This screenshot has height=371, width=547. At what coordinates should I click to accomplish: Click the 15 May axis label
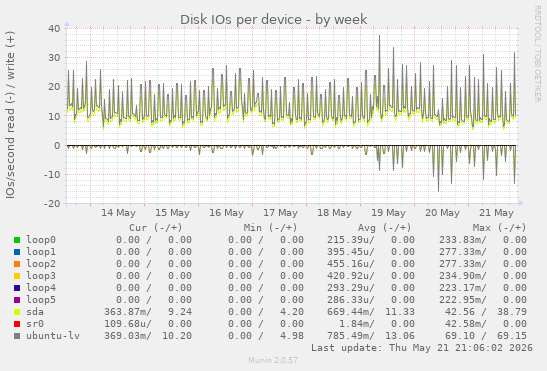[x=172, y=213]
